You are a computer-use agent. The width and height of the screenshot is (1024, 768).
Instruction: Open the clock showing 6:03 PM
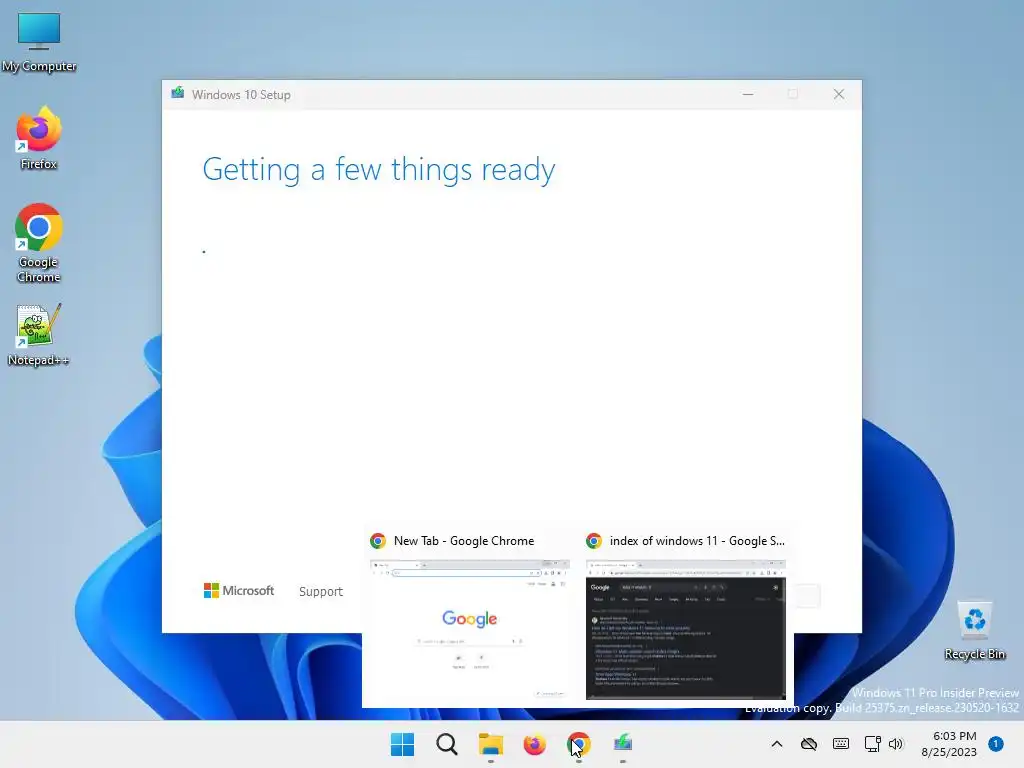pos(949,744)
